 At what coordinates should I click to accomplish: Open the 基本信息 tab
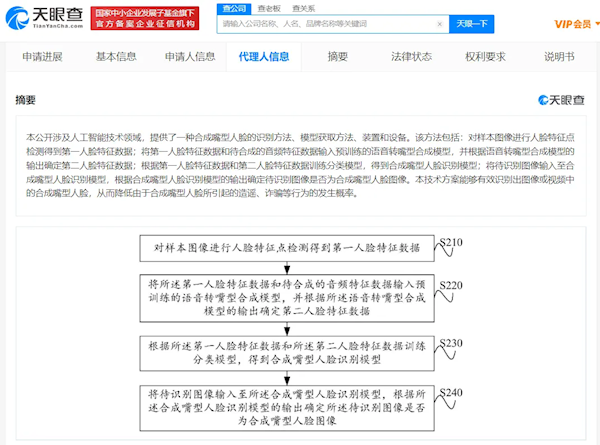(116, 57)
